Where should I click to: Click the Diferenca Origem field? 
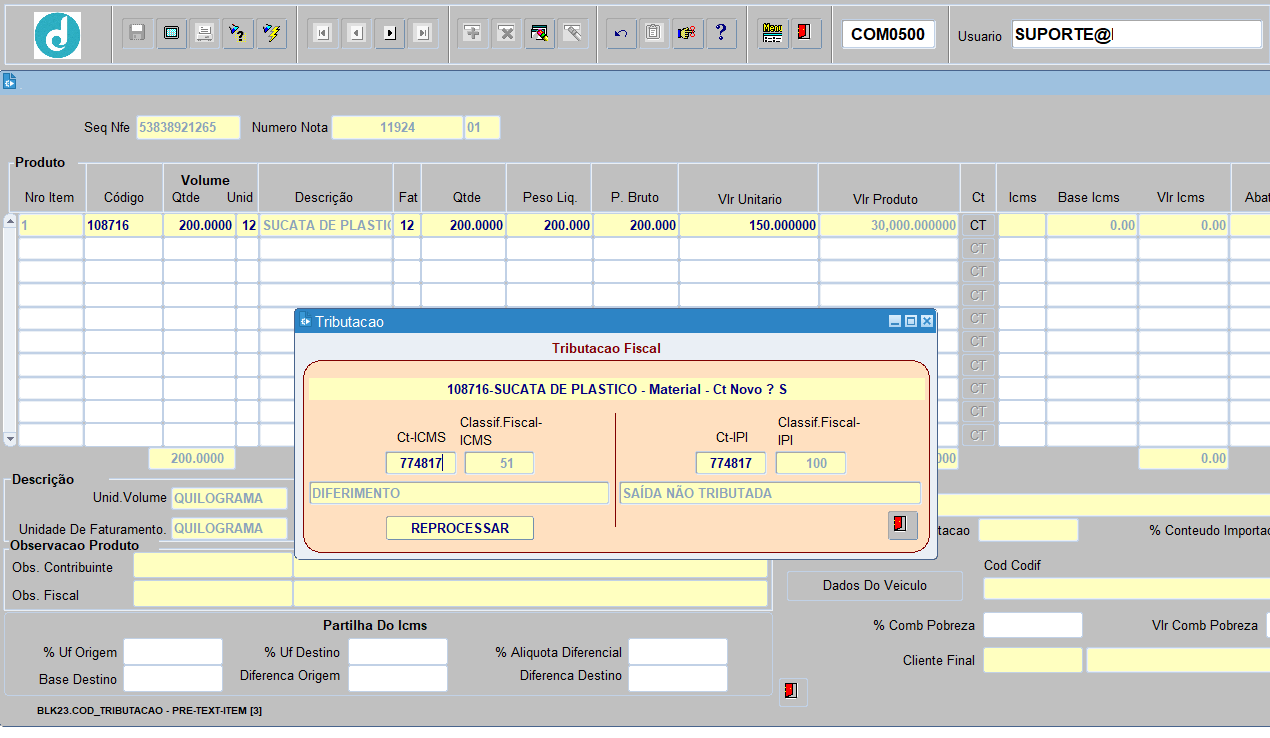coord(397,678)
